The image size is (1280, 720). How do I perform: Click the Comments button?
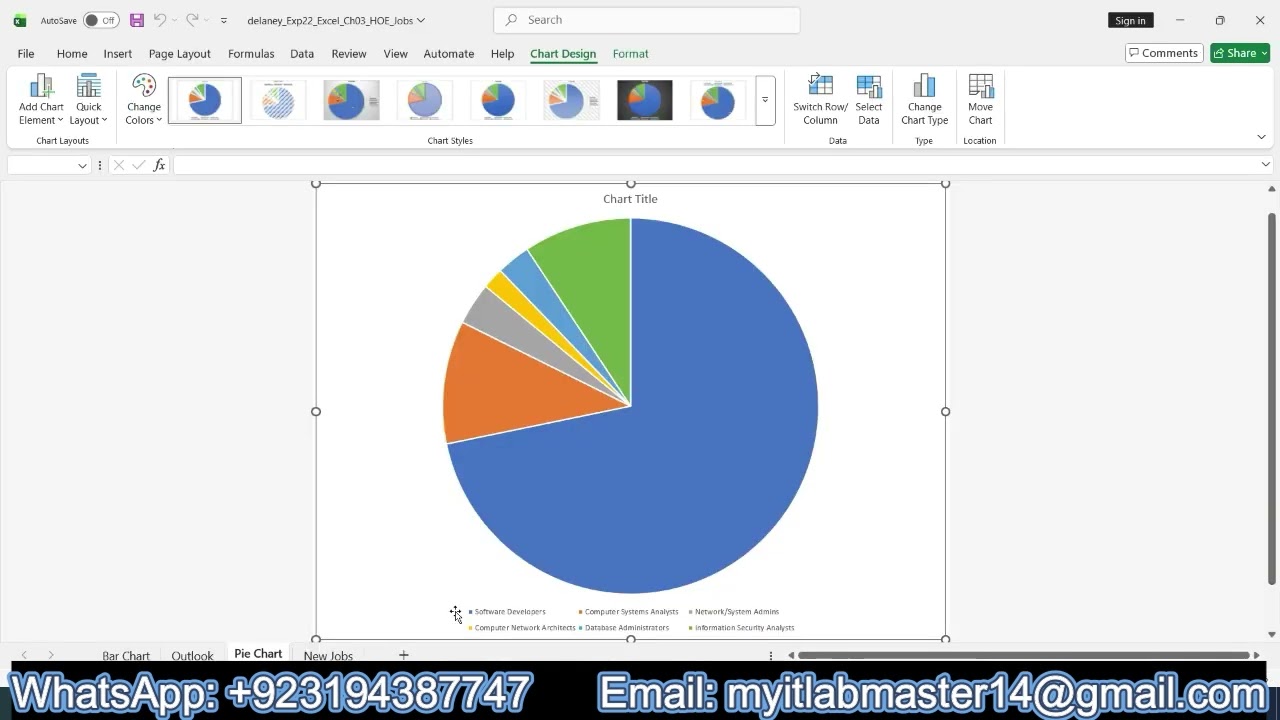click(1164, 53)
